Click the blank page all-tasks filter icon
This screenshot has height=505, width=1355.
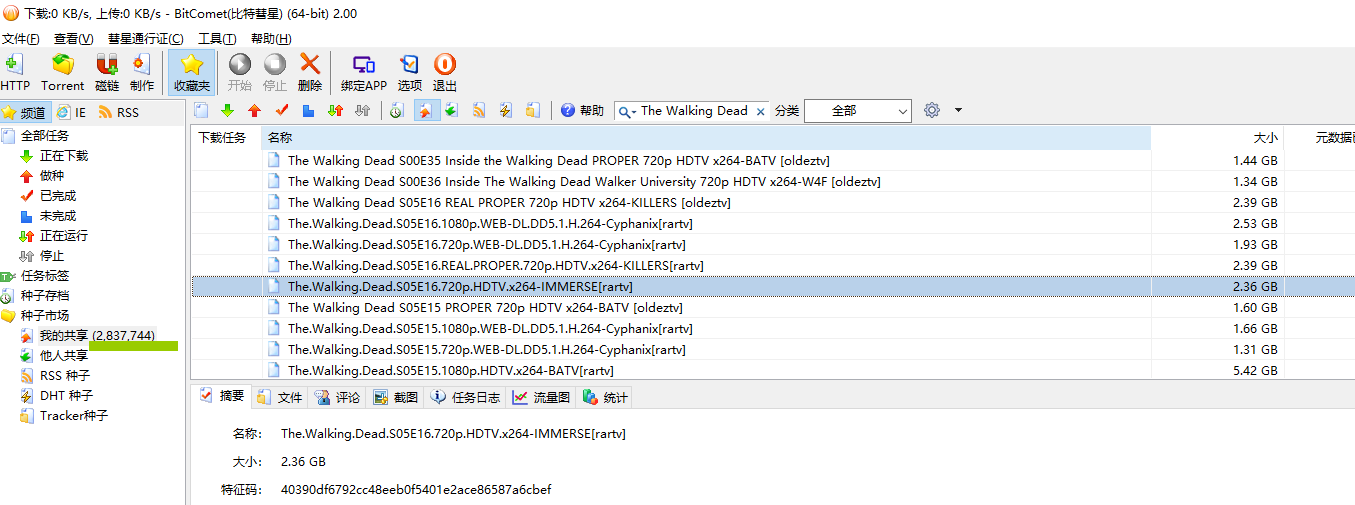click(201, 110)
